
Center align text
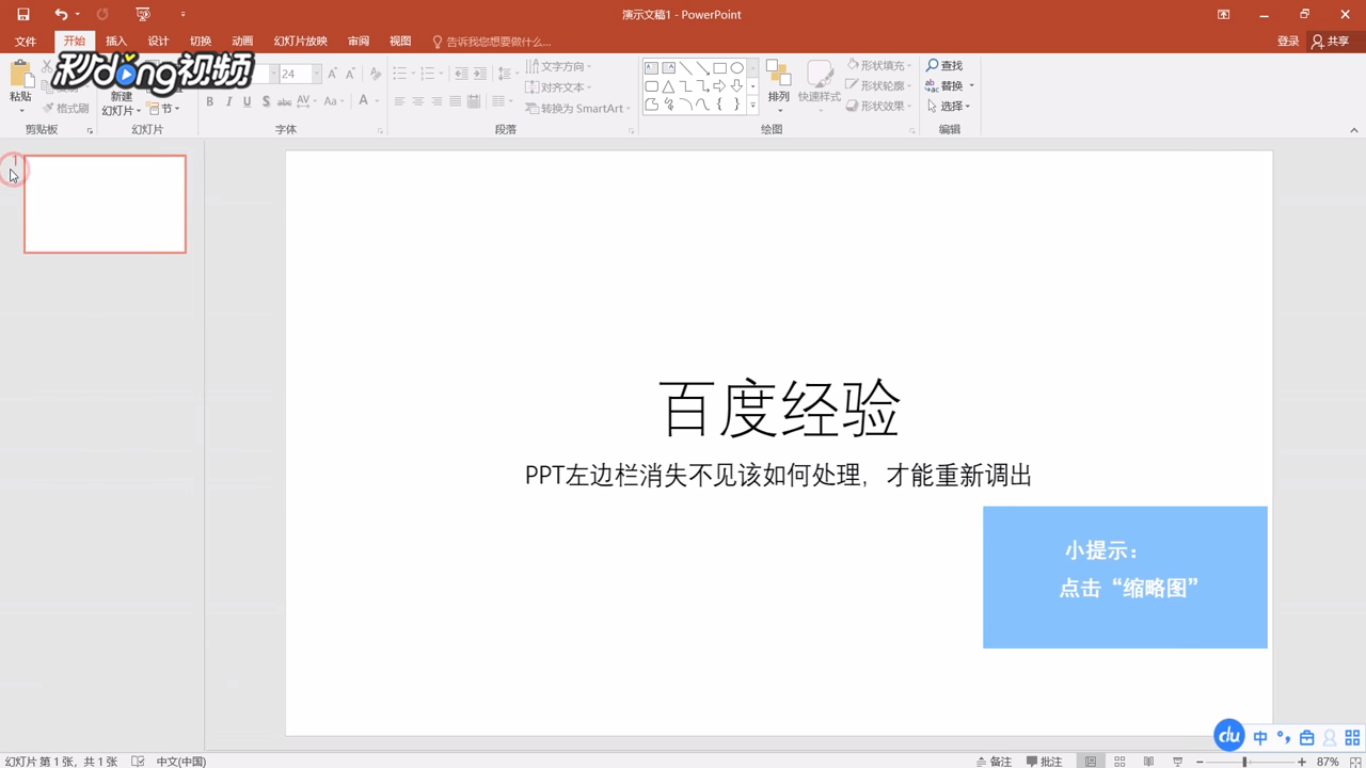click(418, 101)
